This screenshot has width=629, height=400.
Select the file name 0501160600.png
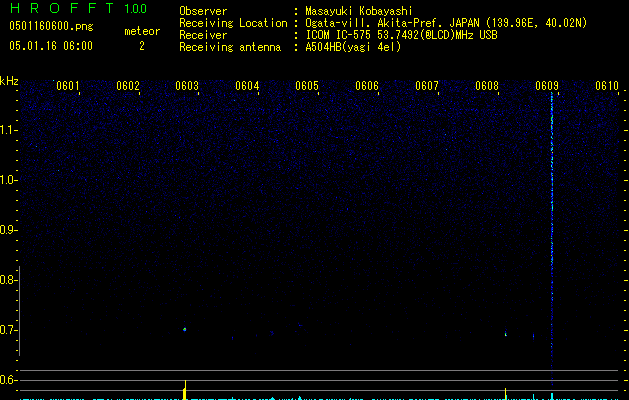(51, 26)
